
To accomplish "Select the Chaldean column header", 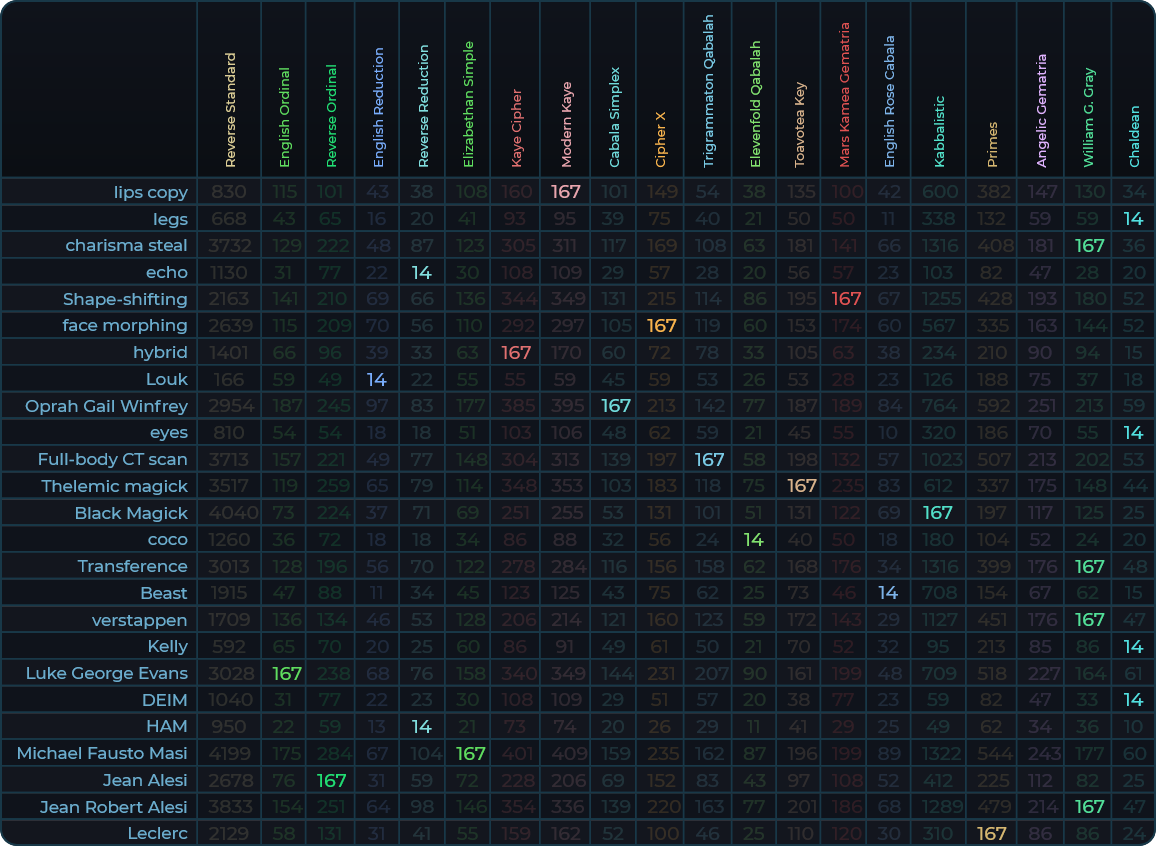I will click(x=1134, y=136).
